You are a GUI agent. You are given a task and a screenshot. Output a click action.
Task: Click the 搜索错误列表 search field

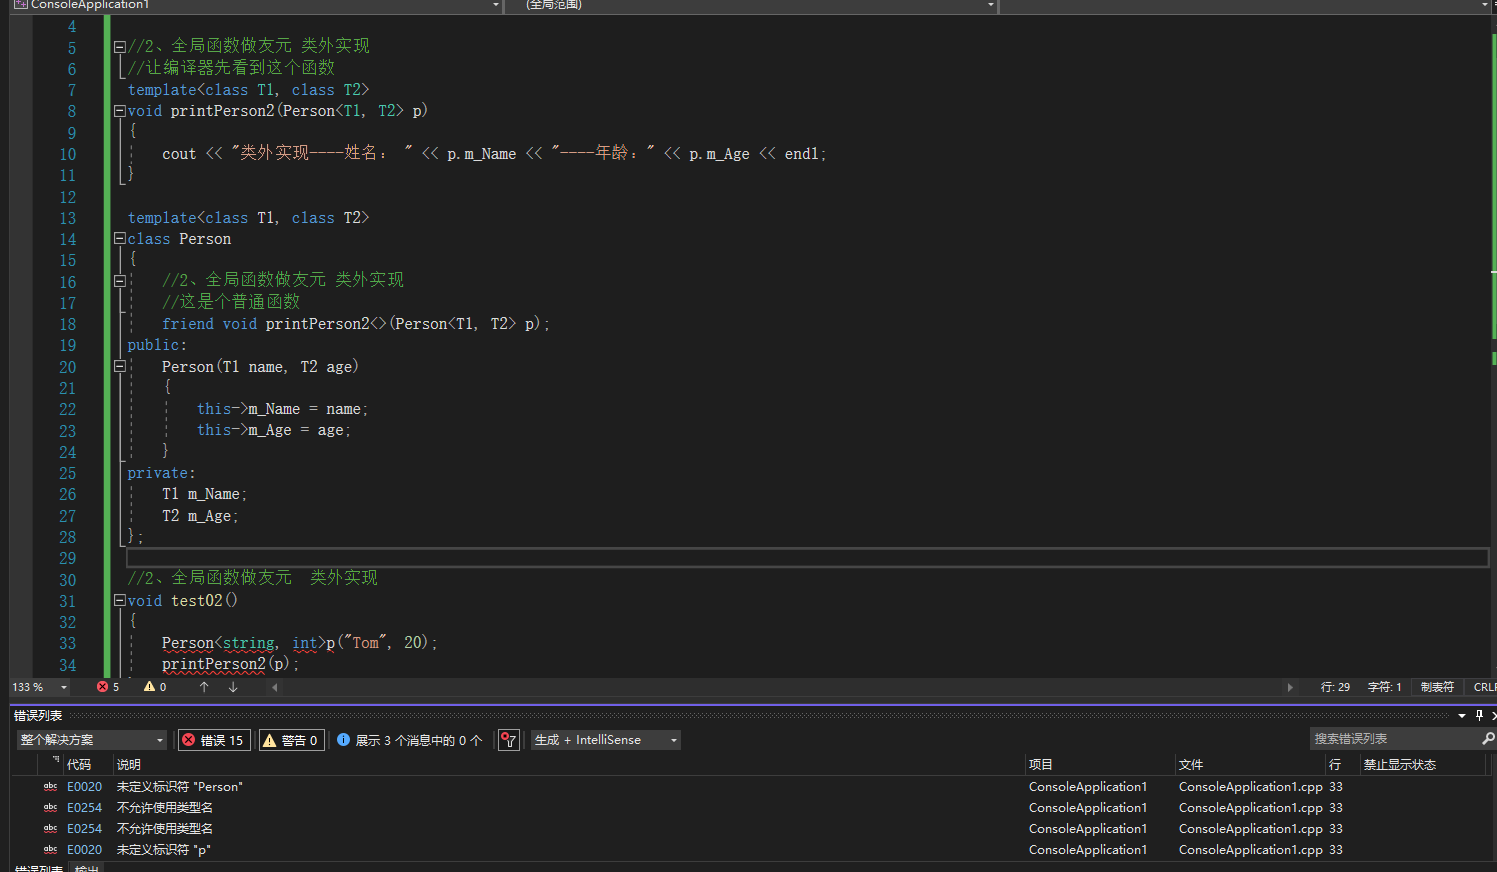pyautogui.click(x=1393, y=739)
